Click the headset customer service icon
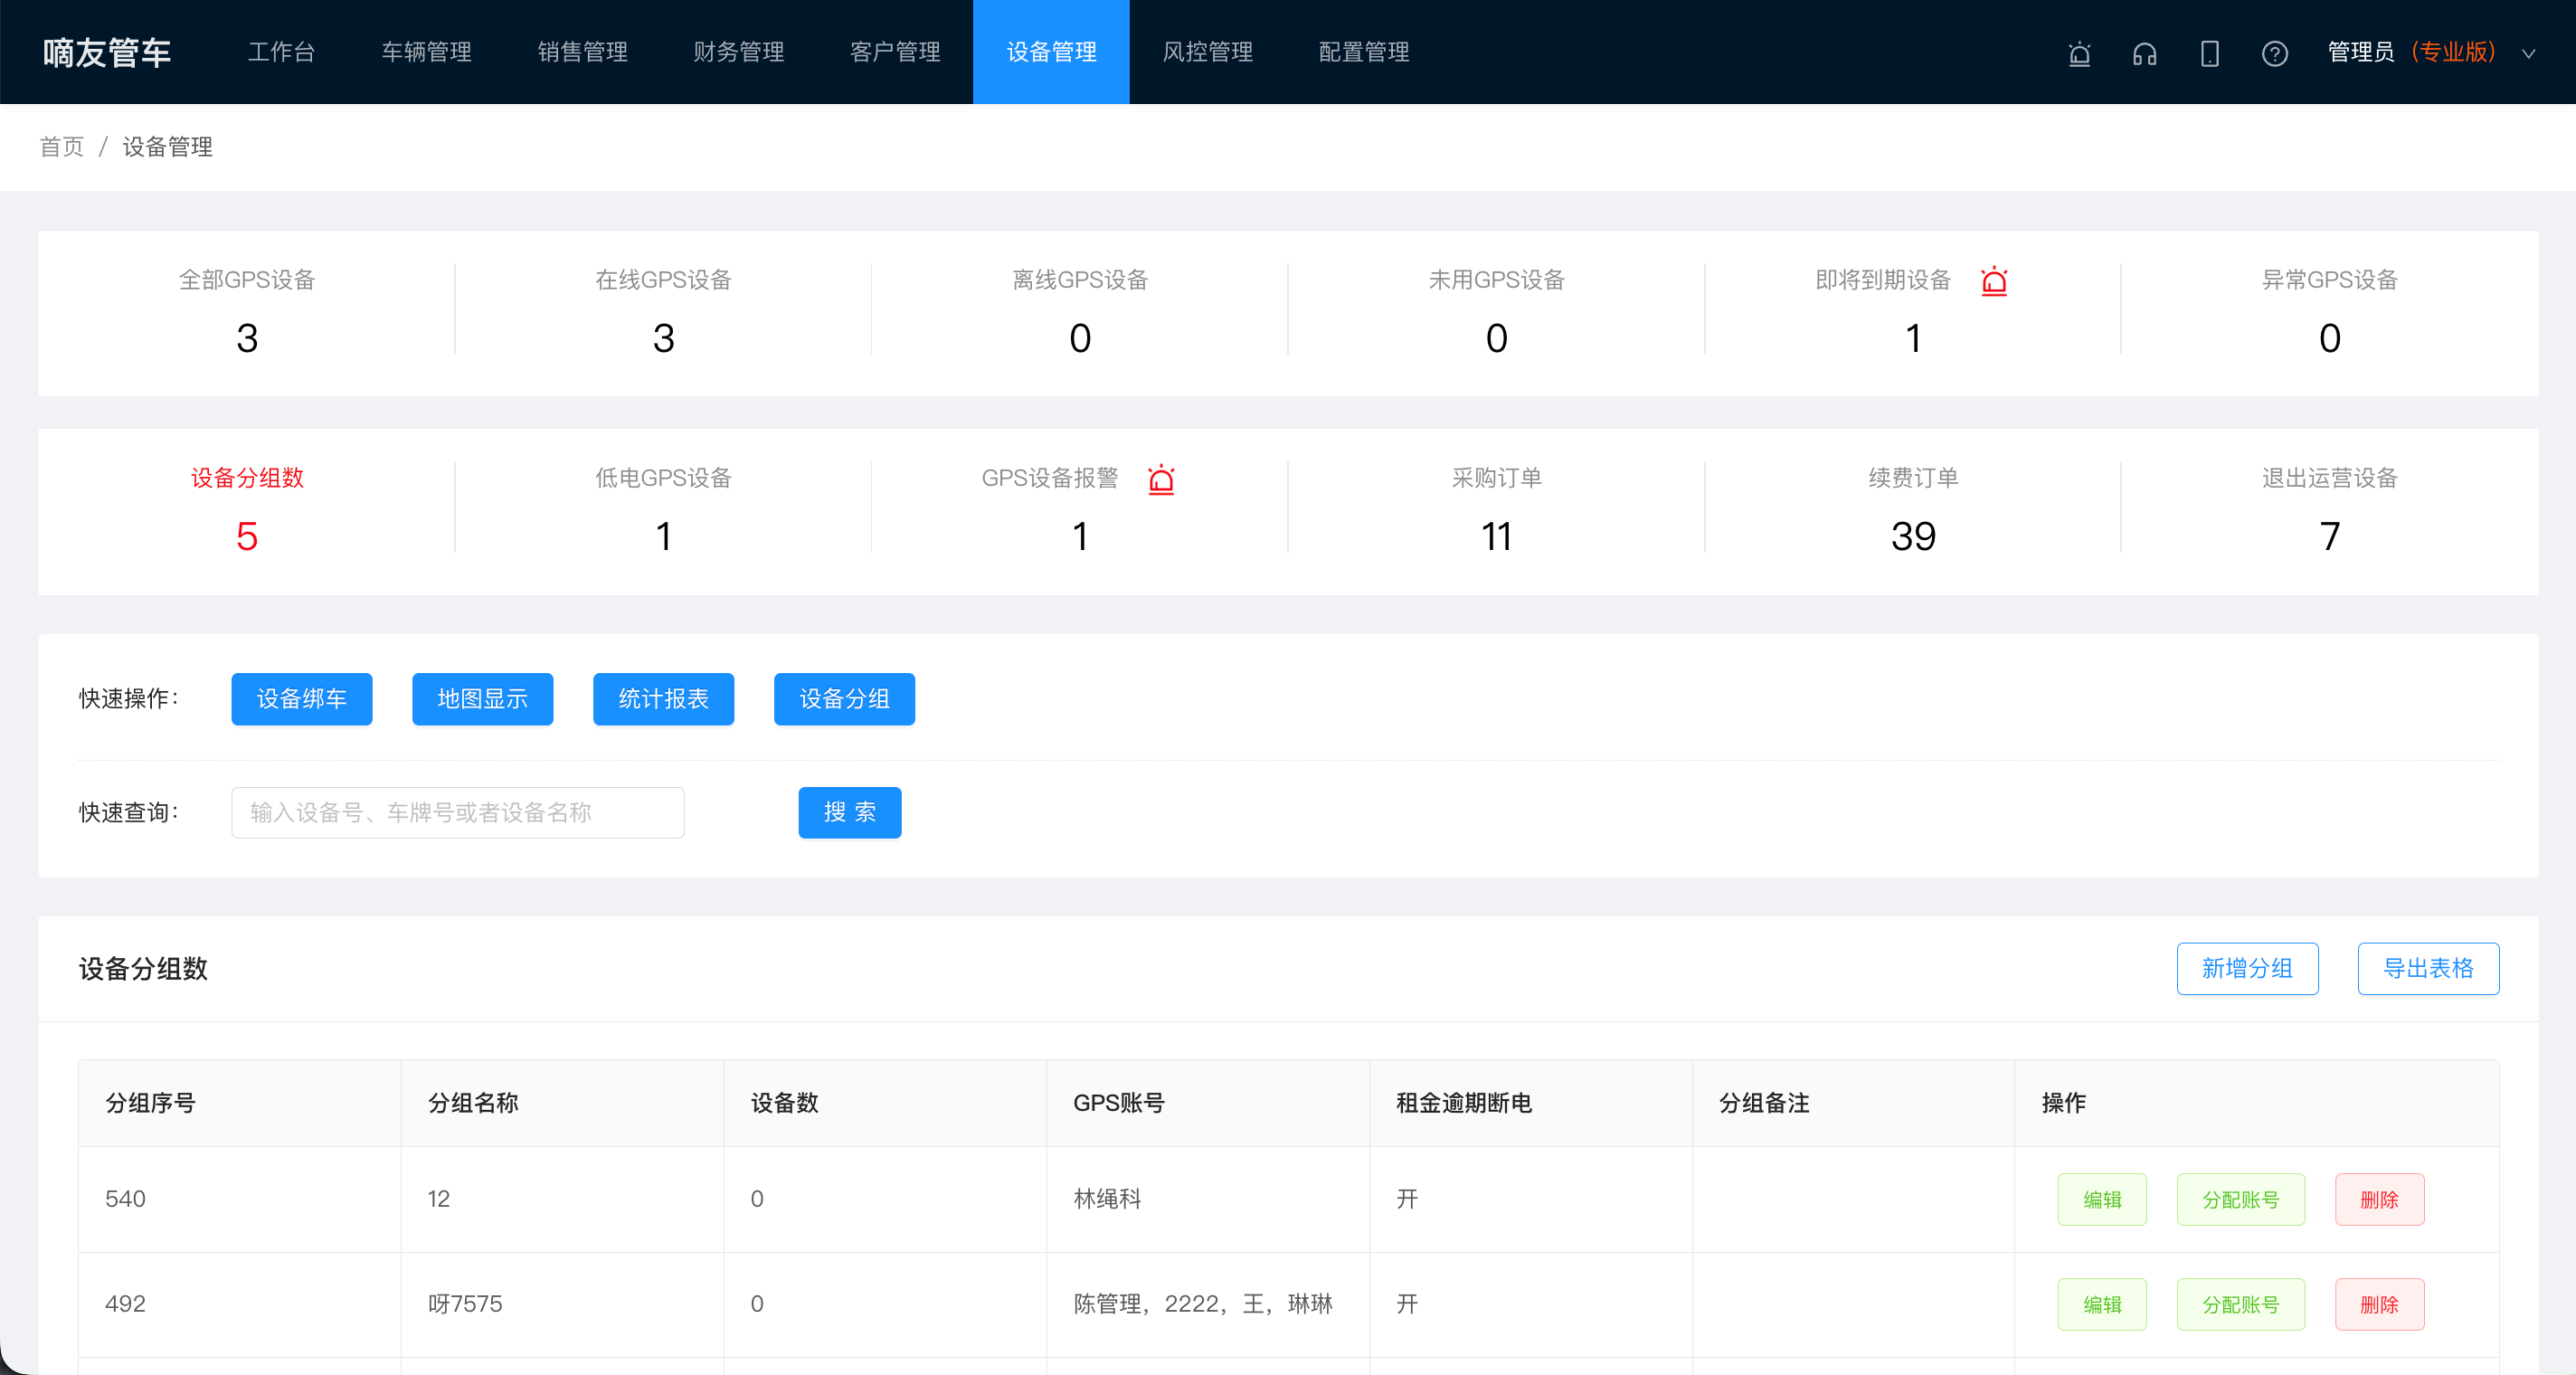This screenshot has height=1375, width=2576. tap(2144, 53)
